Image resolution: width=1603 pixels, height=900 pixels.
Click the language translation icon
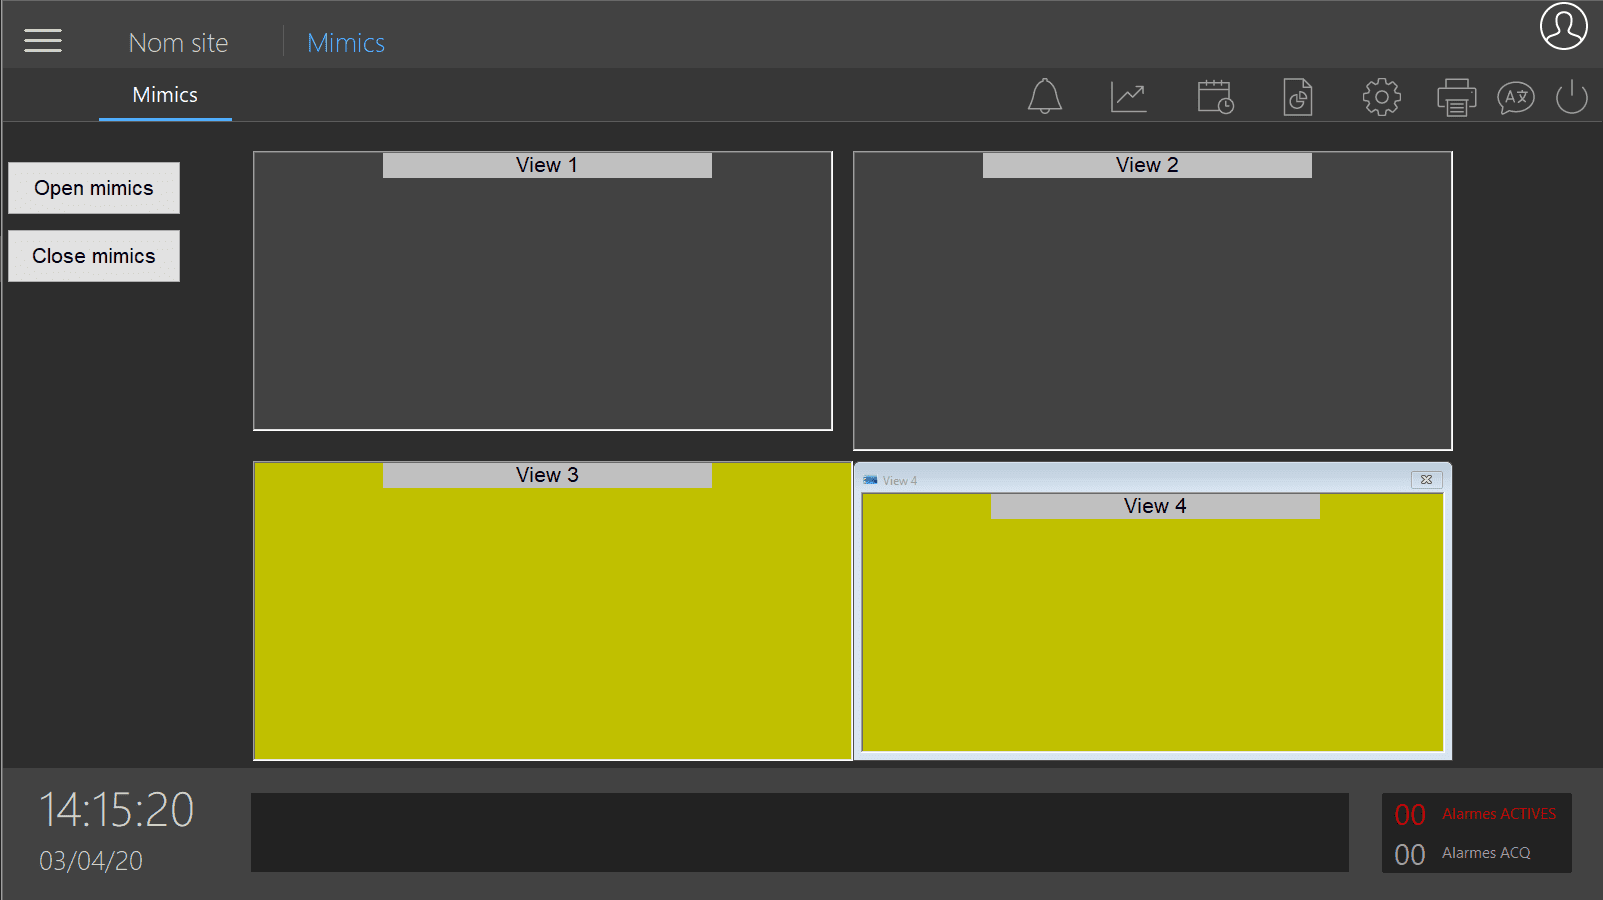[1515, 97]
